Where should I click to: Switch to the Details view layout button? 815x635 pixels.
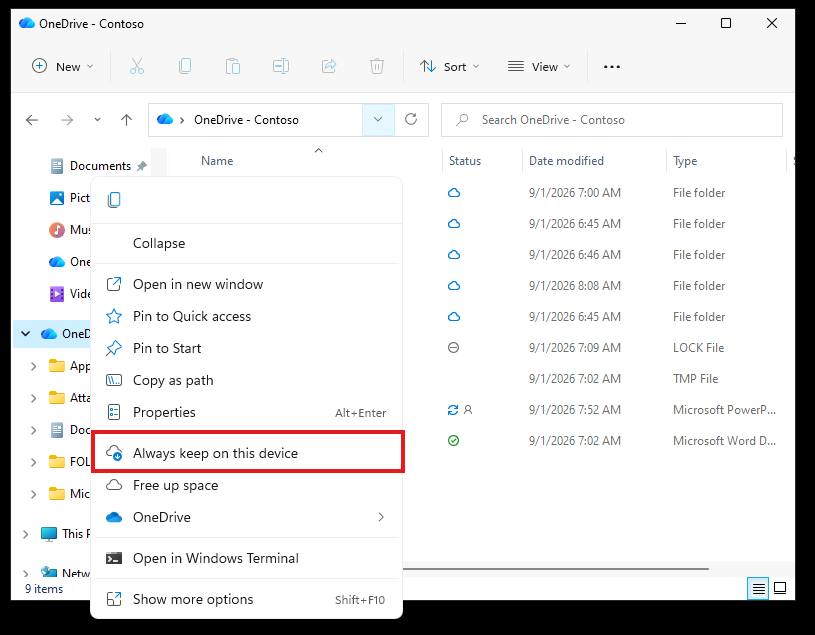(758, 589)
